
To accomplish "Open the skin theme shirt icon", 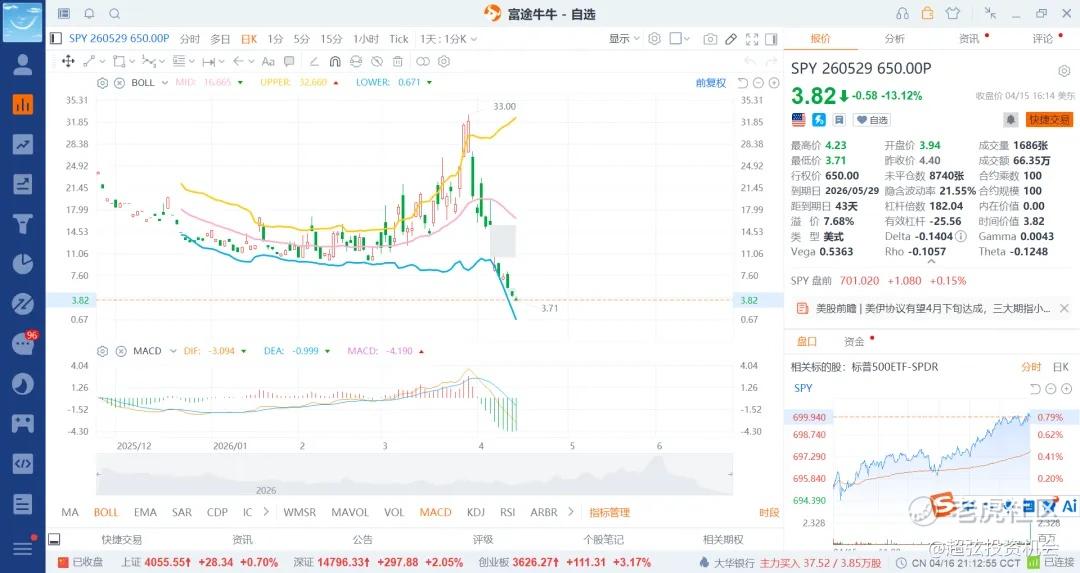I will tap(953, 13).
